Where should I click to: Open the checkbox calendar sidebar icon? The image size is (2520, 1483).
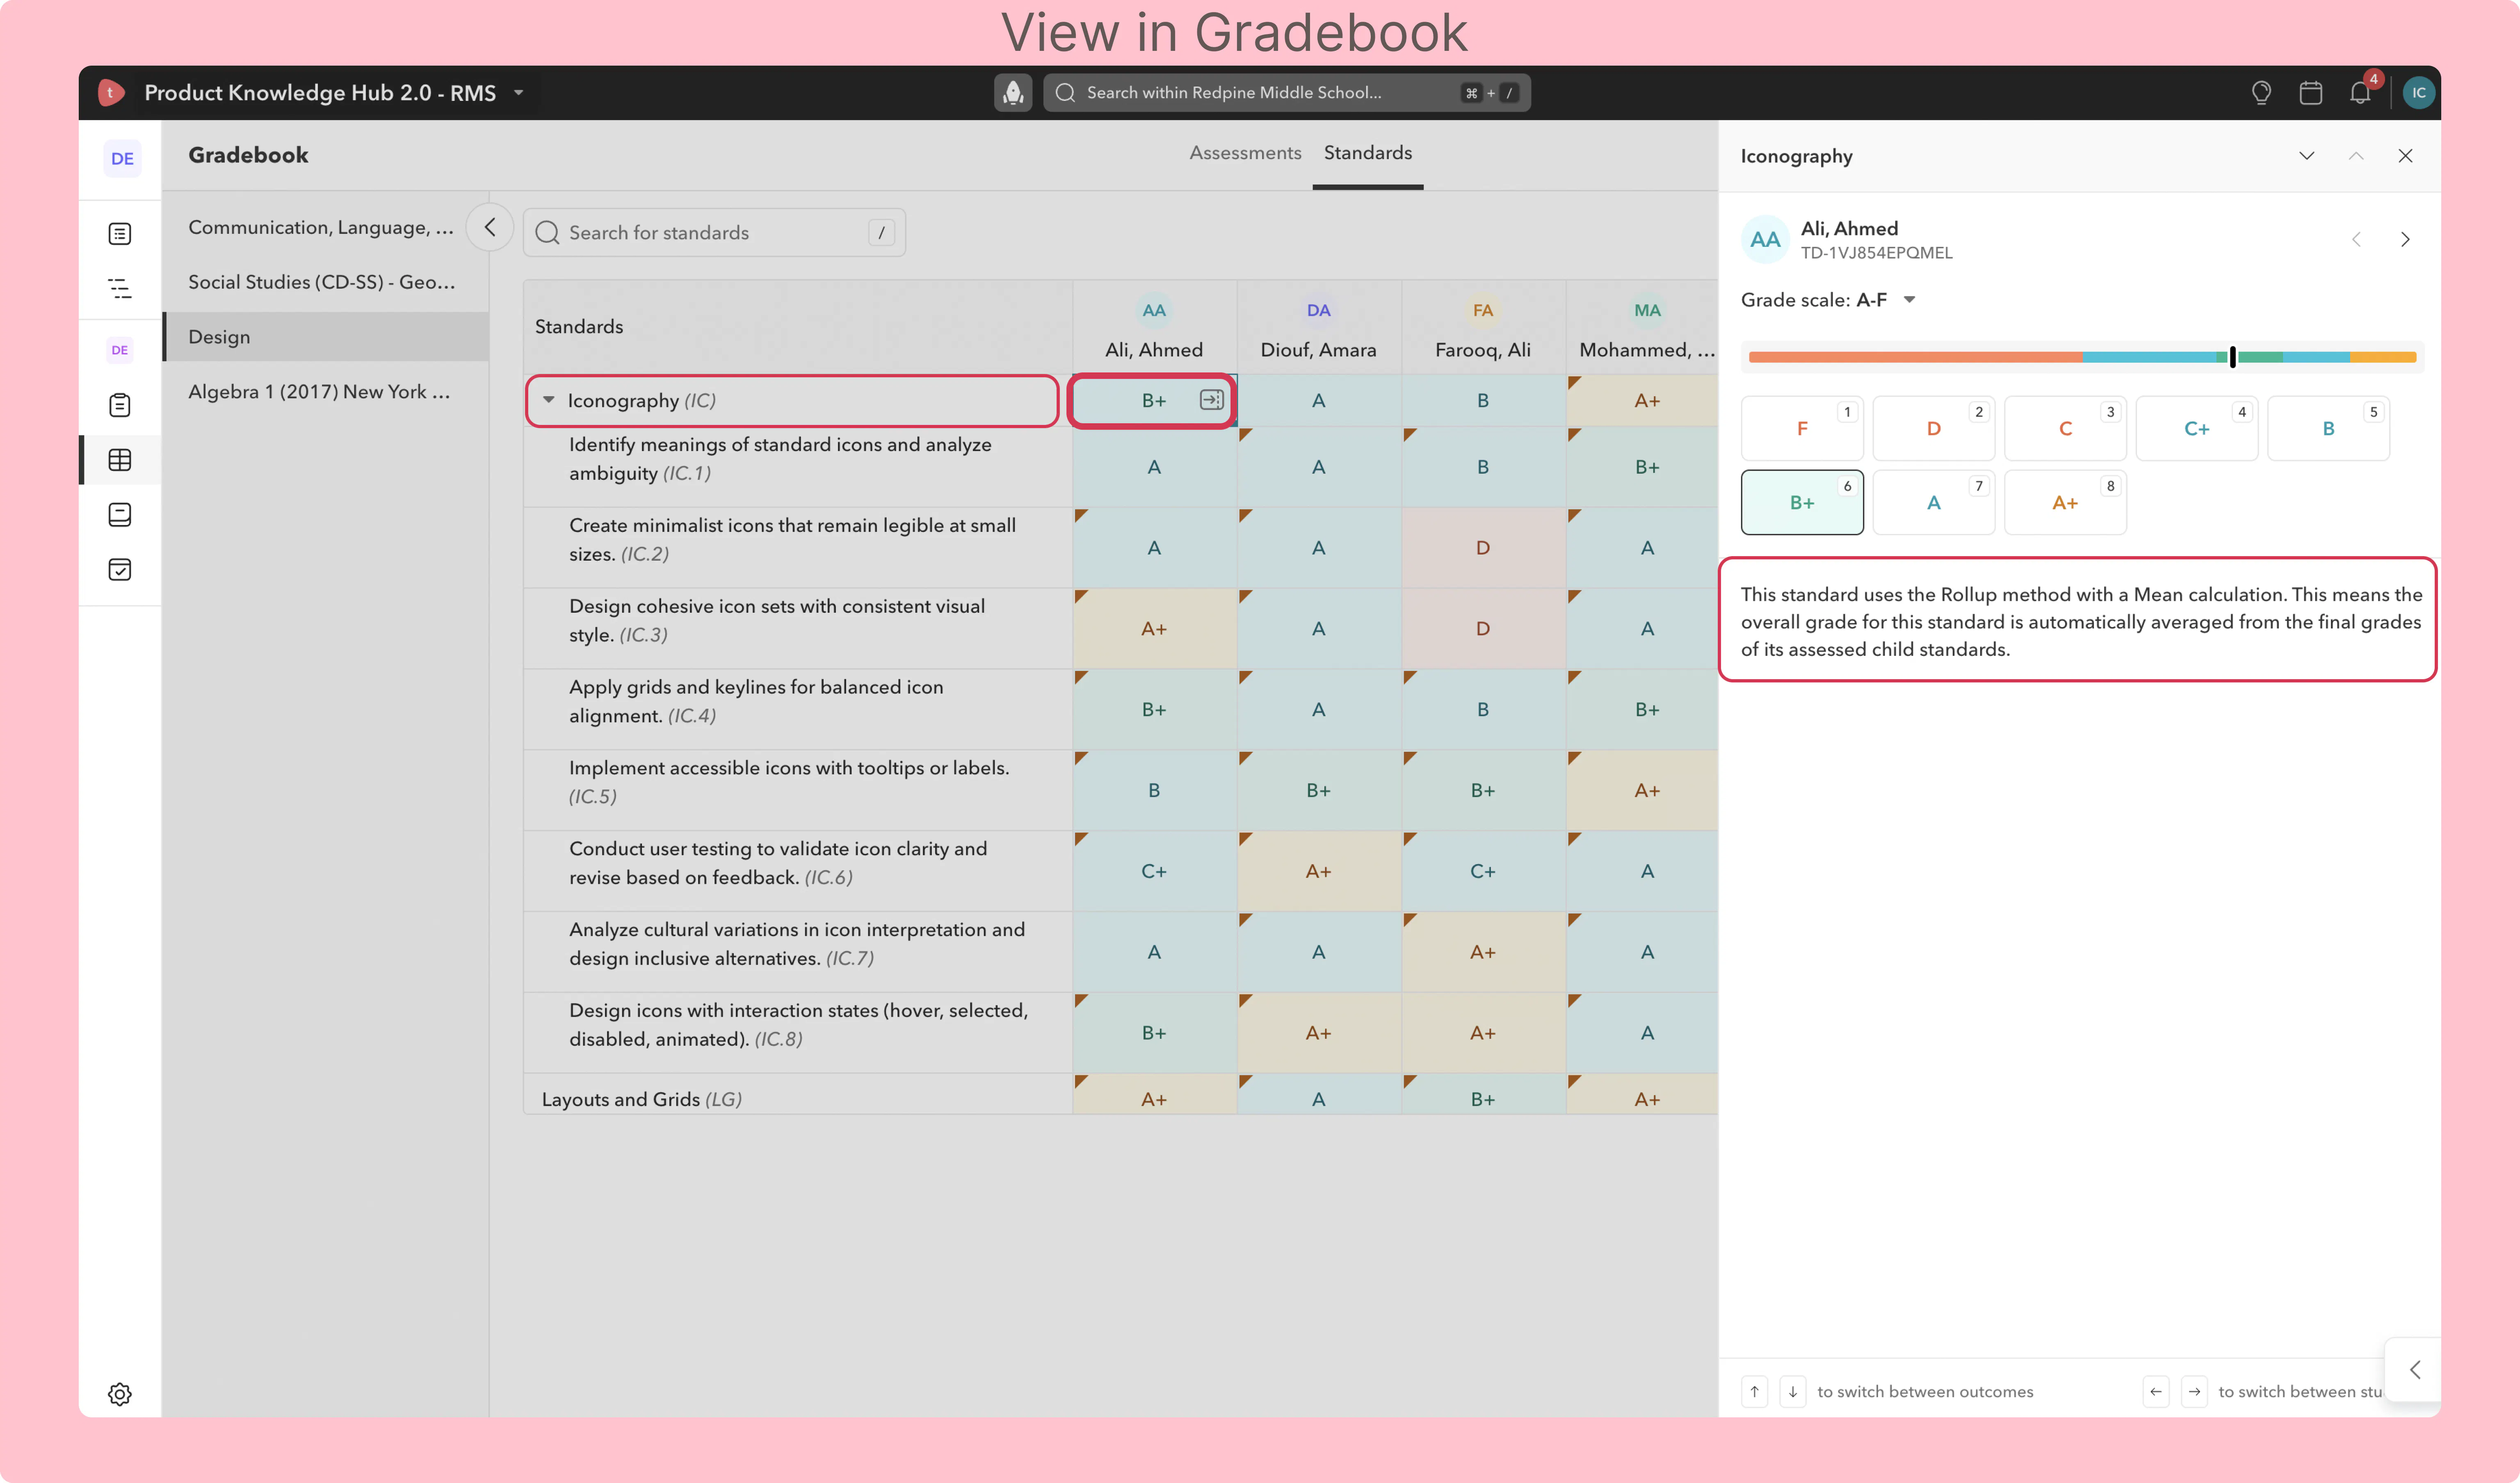tap(120, 570)
